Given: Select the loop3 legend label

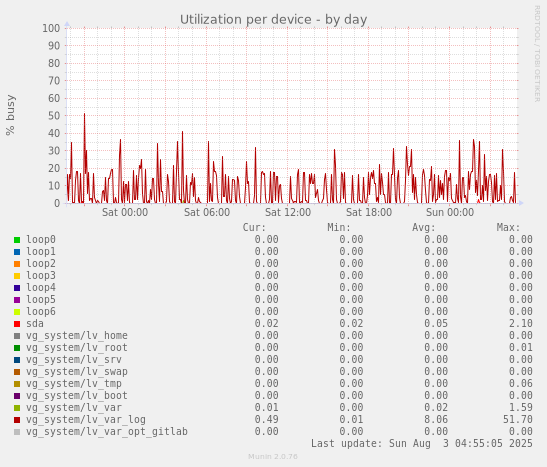Looking at the screenshot, I should [x=41, y=276].
